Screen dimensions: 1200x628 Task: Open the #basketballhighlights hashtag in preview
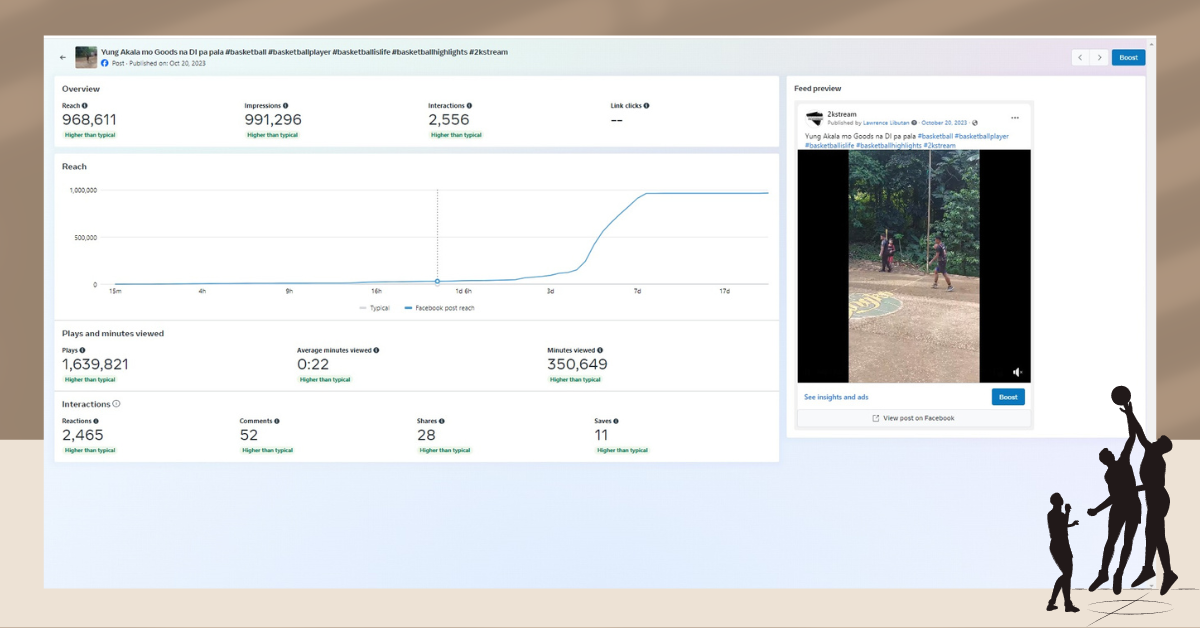coord(889,146)
